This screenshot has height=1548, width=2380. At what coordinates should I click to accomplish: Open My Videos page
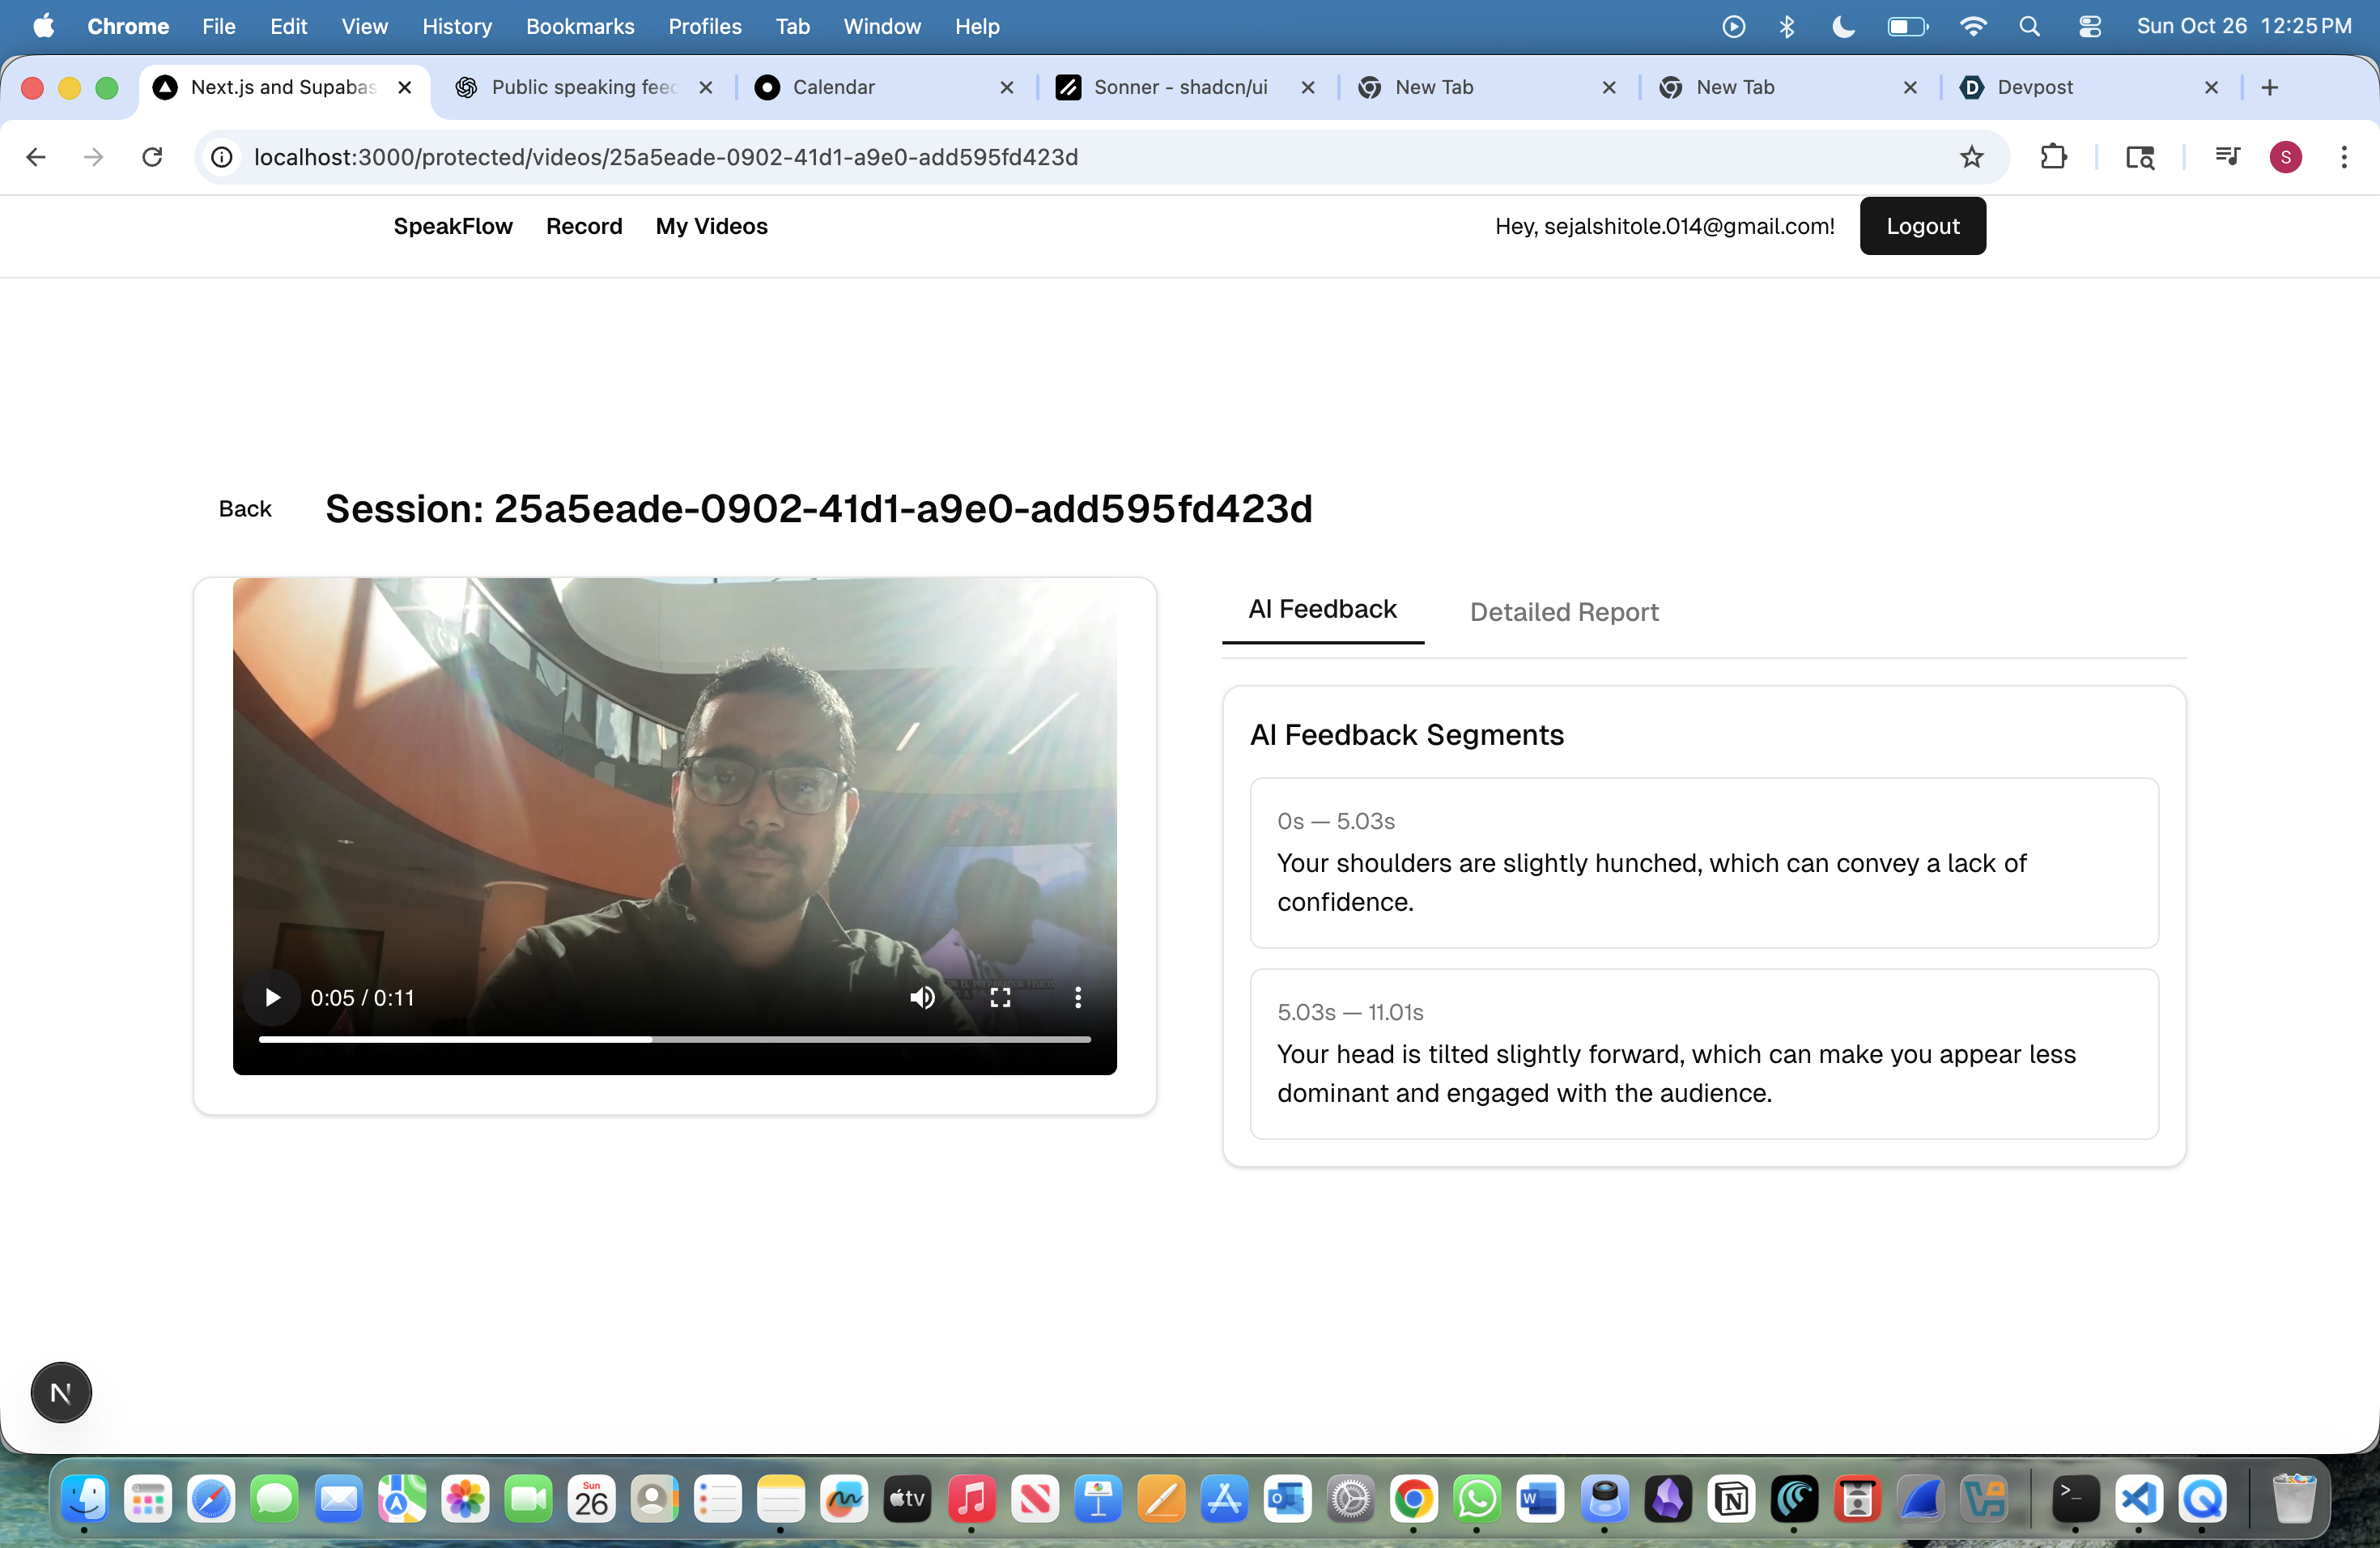(711, 226)
